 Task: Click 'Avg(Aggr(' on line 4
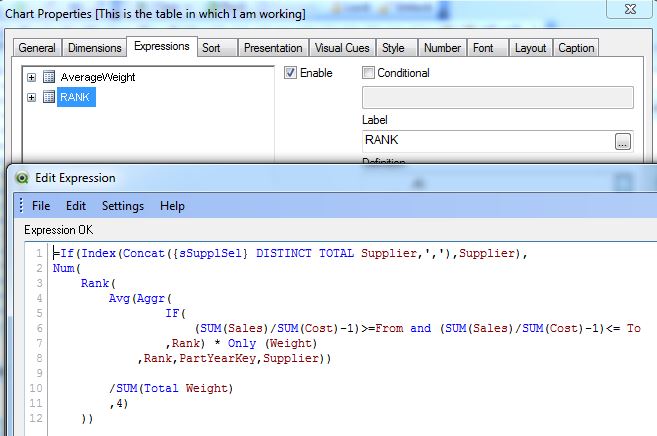(x=140, y=298)
